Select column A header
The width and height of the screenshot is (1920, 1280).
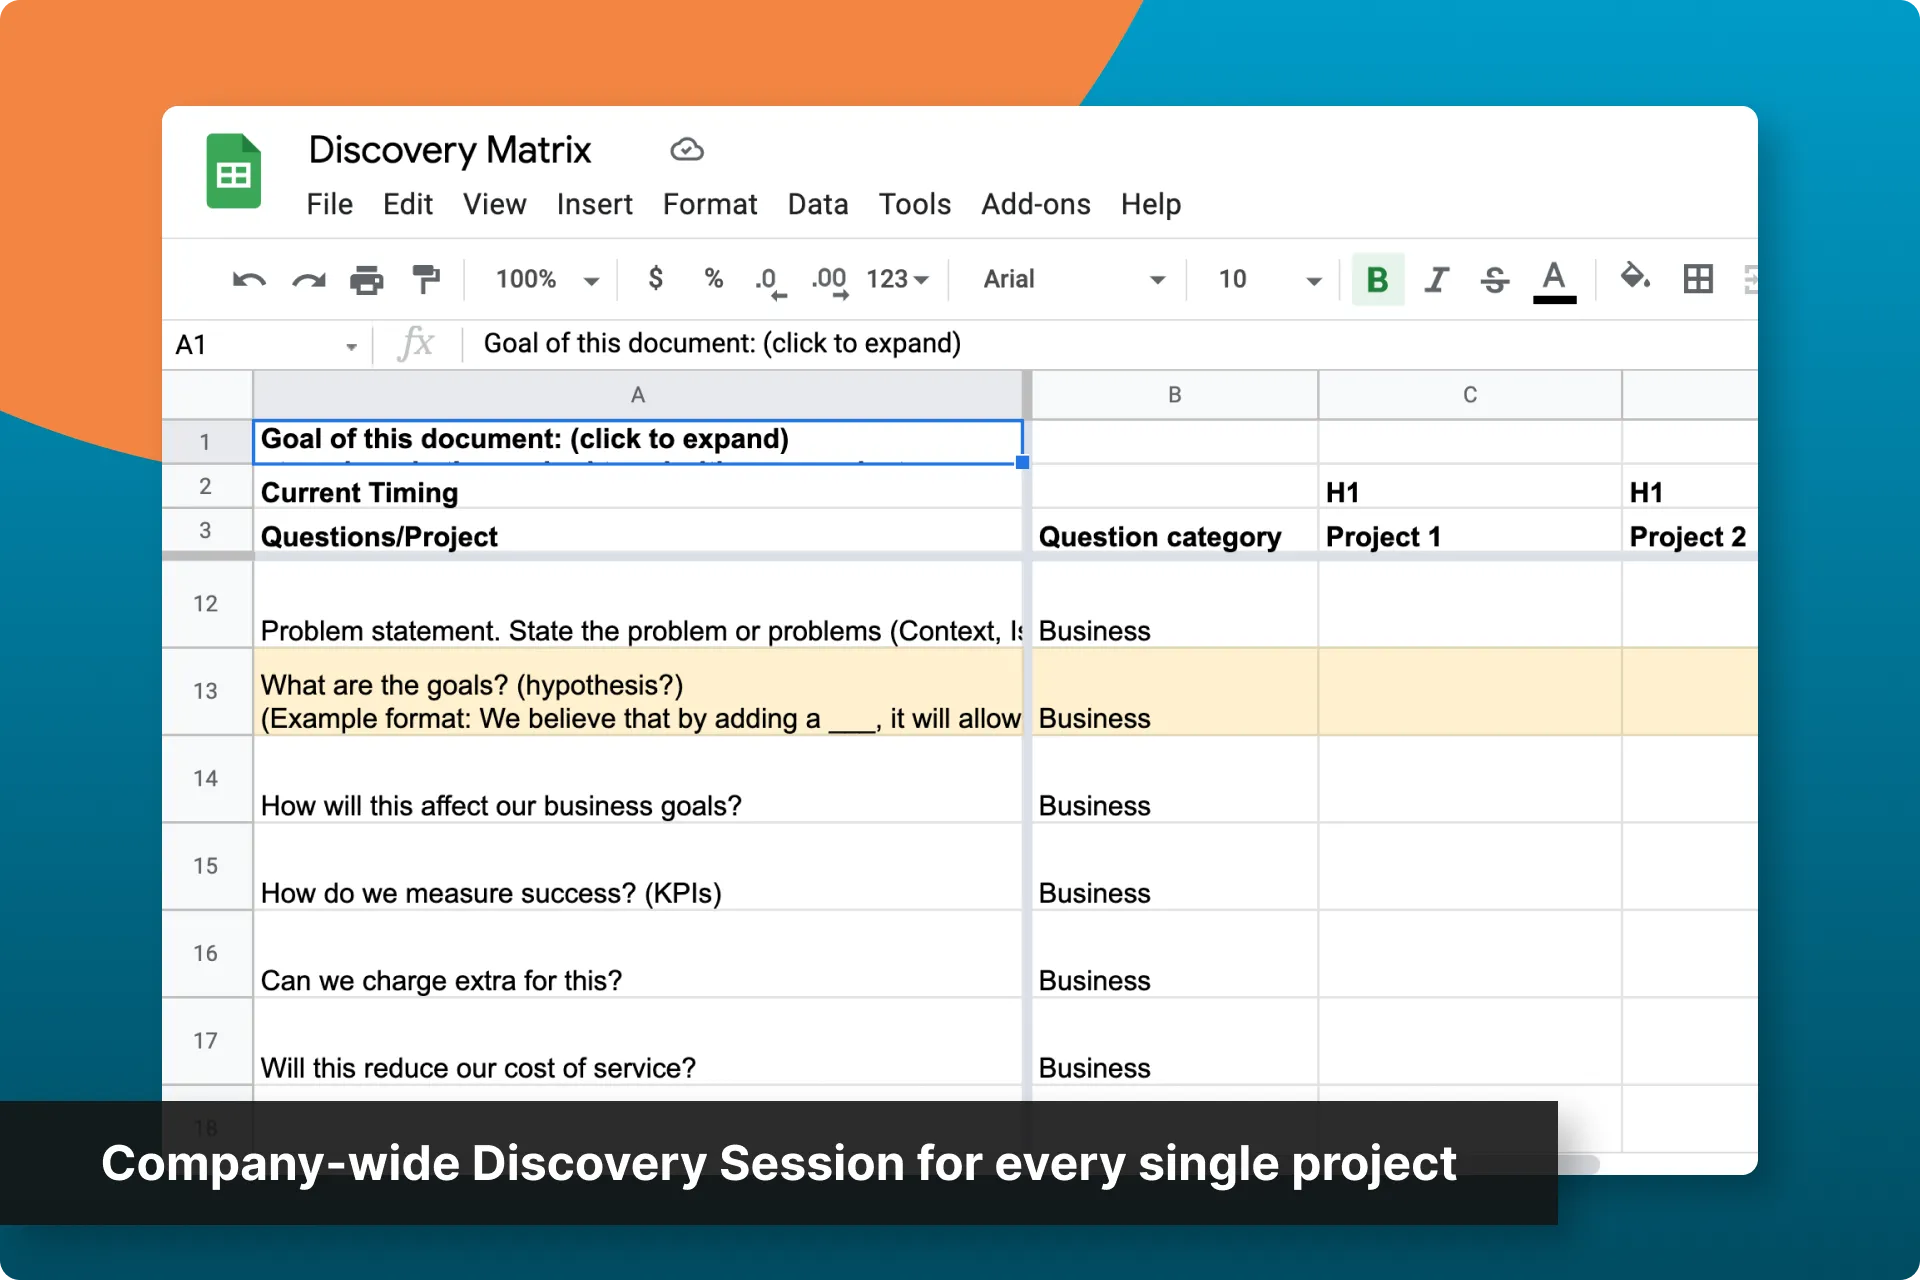(x=638, y=395)
